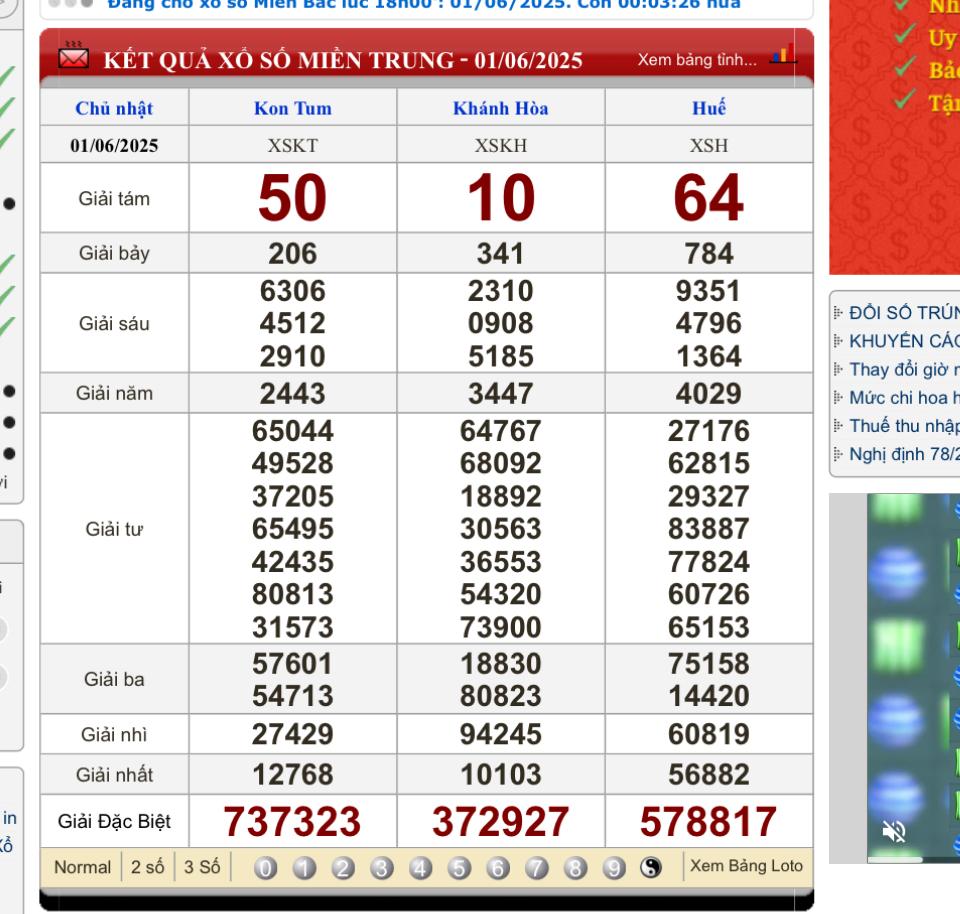Switch to 3 Số display mode
The height and width of the screenshot is (914, 960).
pos(202,867)
